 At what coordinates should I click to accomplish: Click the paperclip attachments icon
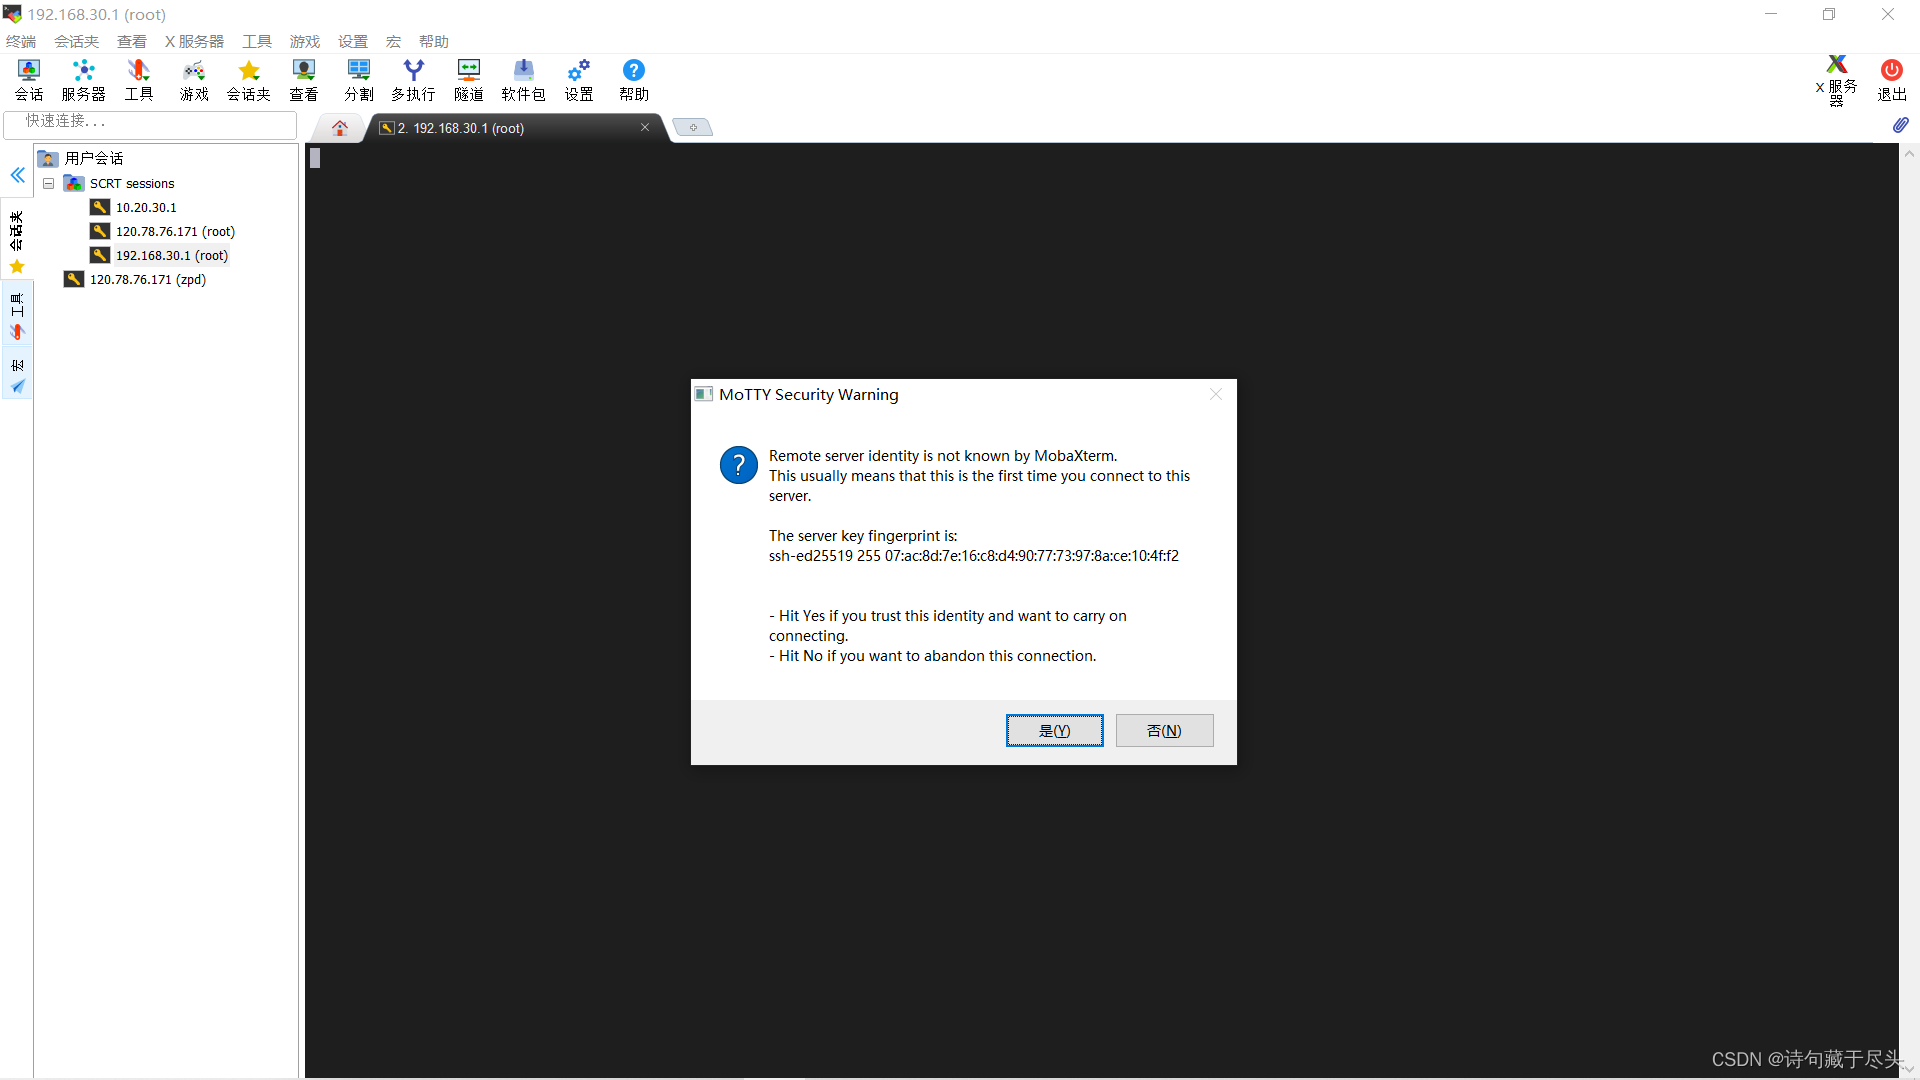(1901, 125)
